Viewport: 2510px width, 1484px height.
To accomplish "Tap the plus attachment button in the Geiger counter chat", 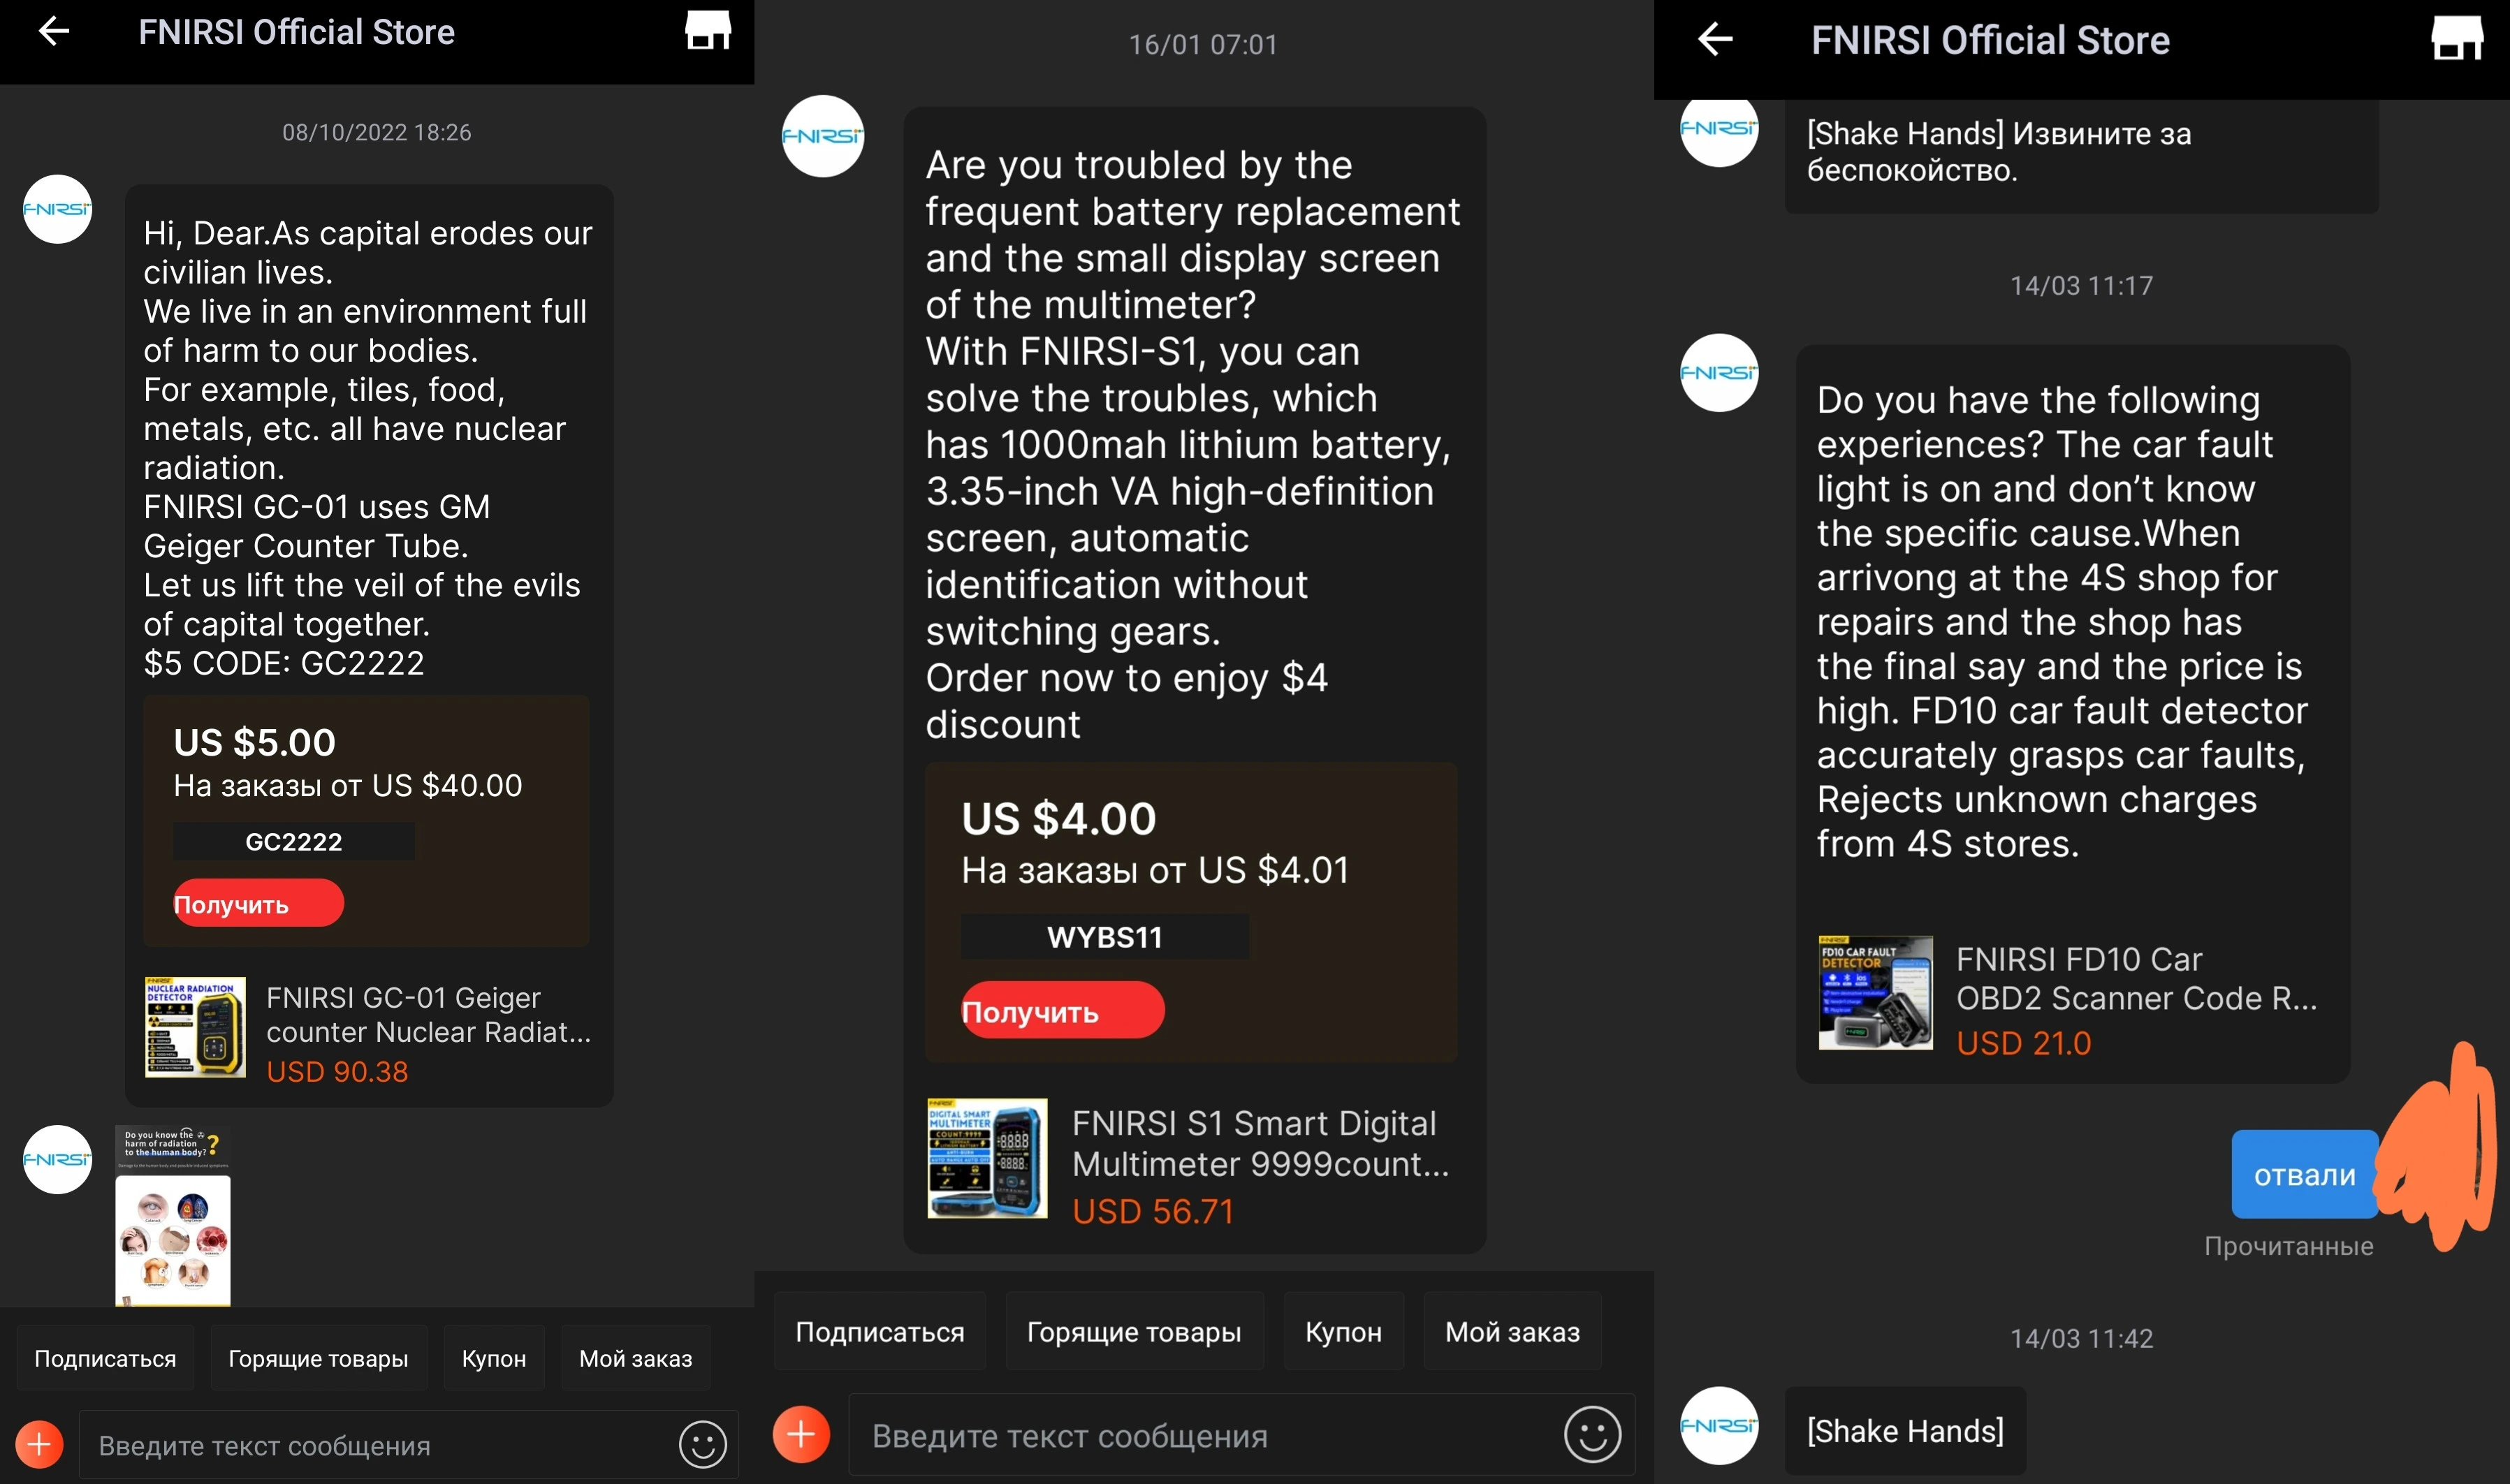I will 39,1444.
